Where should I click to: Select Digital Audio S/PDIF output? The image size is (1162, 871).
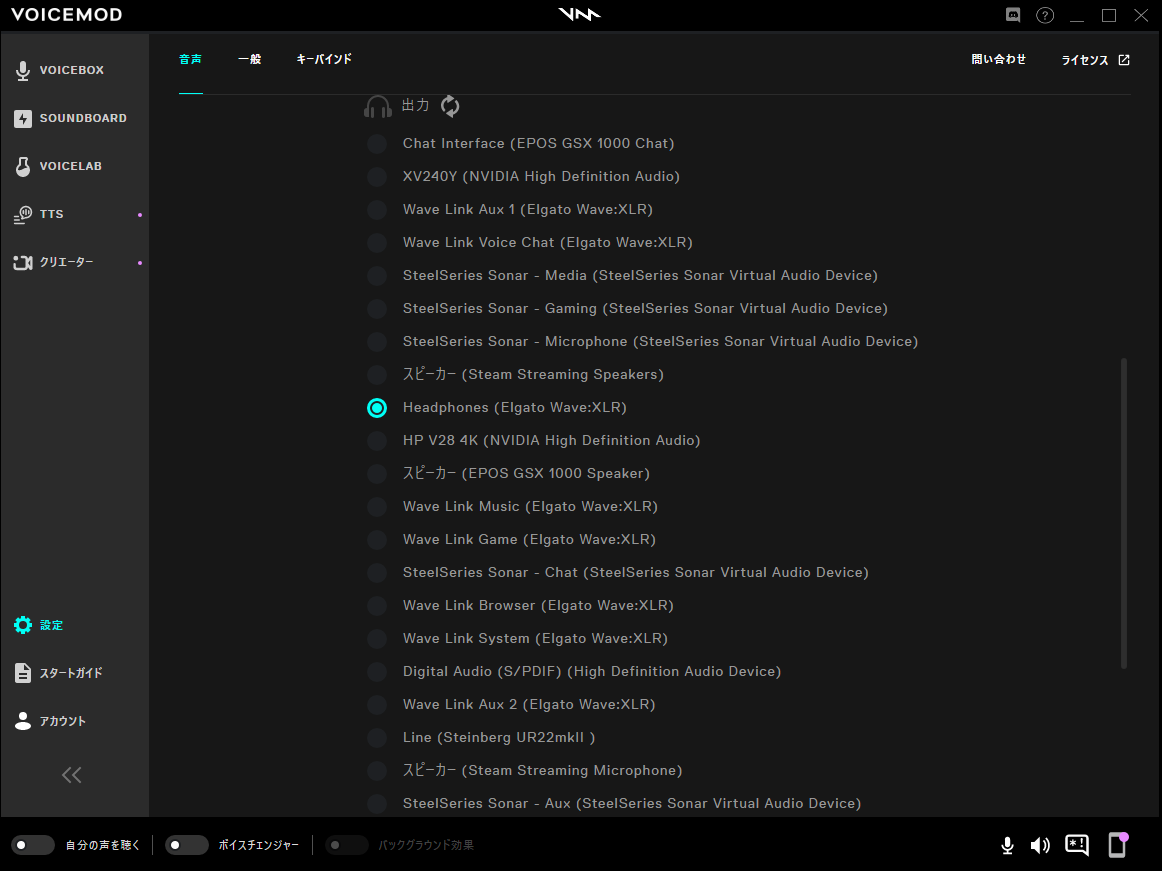377,672
